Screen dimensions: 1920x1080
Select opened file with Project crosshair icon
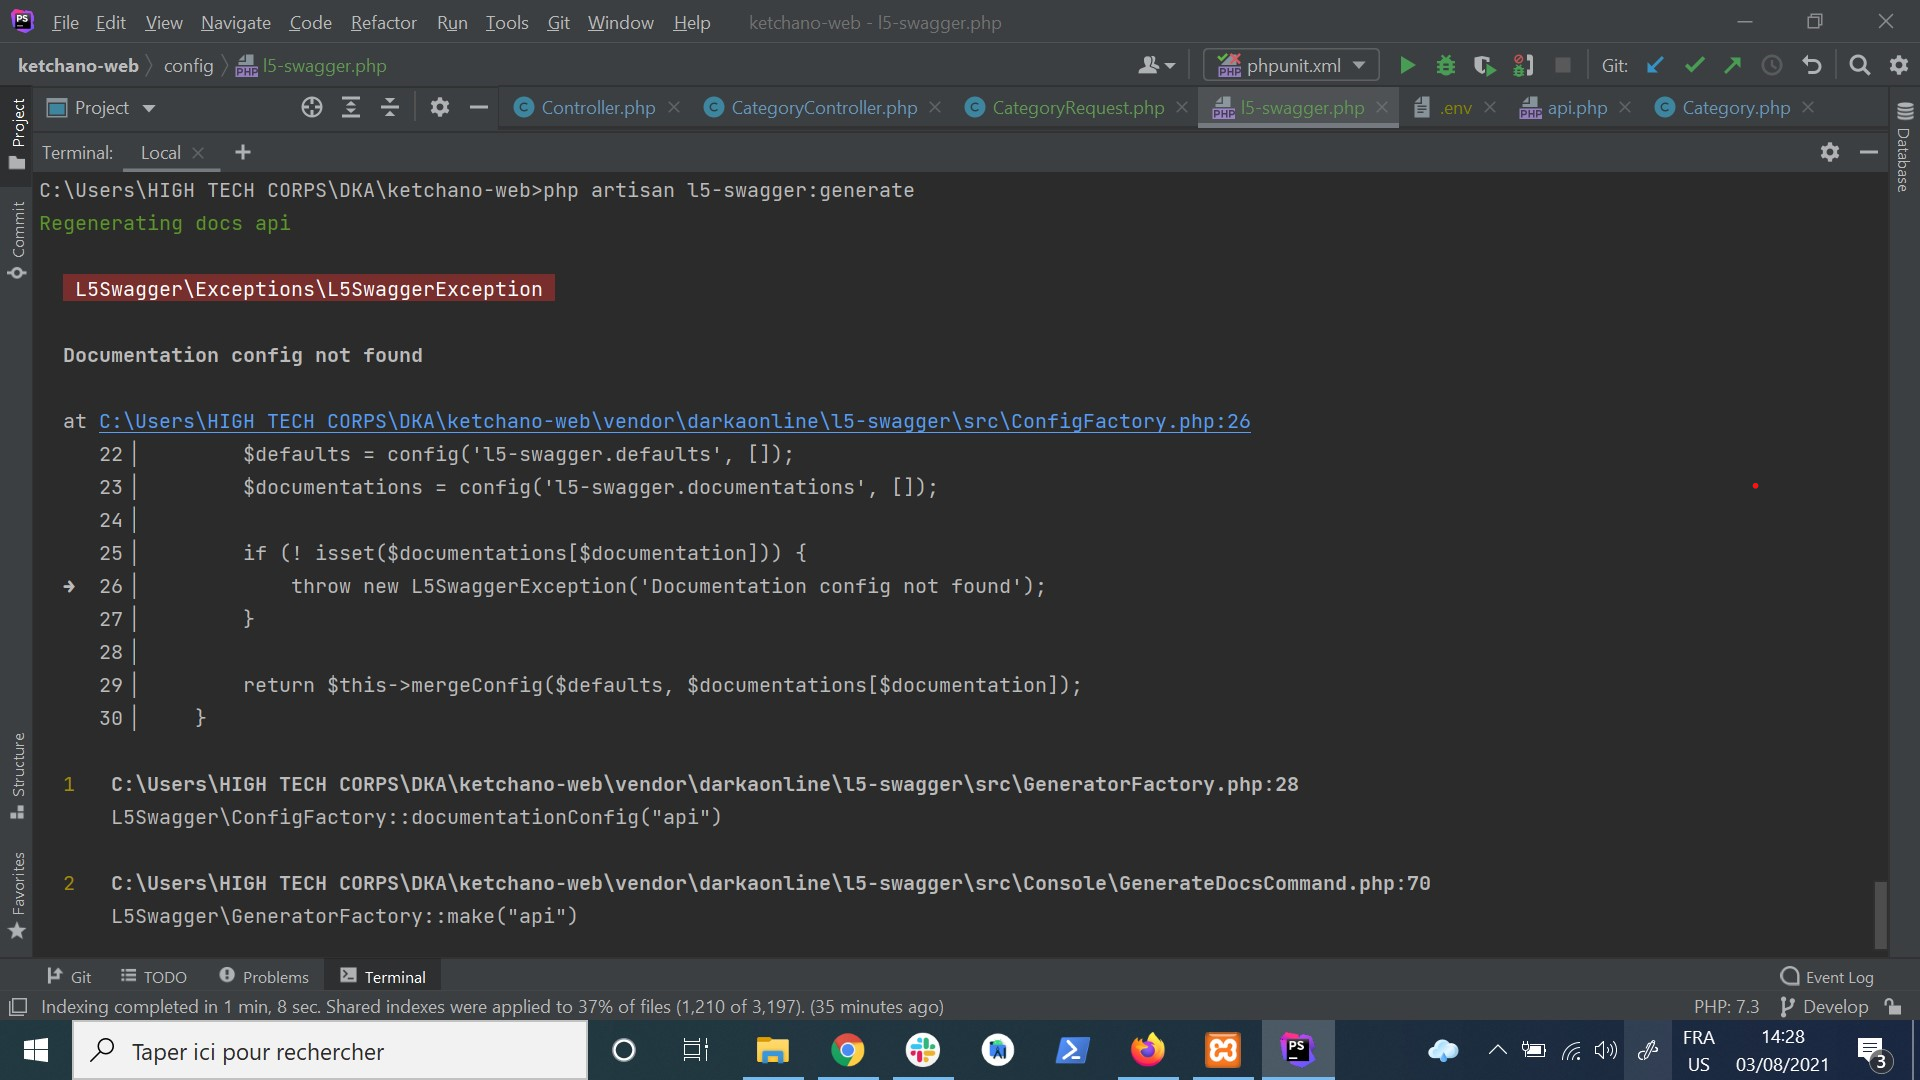[x=311, y=107]
